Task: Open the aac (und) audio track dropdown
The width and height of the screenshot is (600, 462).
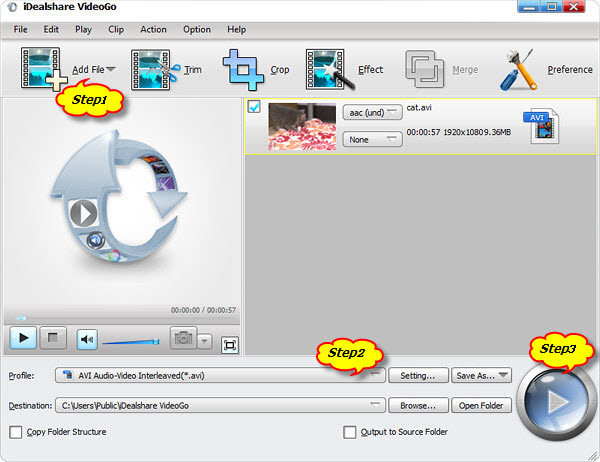Action: (372, 112)
